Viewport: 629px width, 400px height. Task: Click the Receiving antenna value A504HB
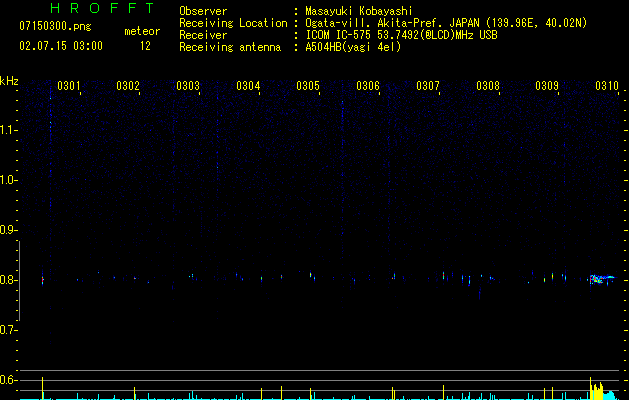click(x=323, y=47)
